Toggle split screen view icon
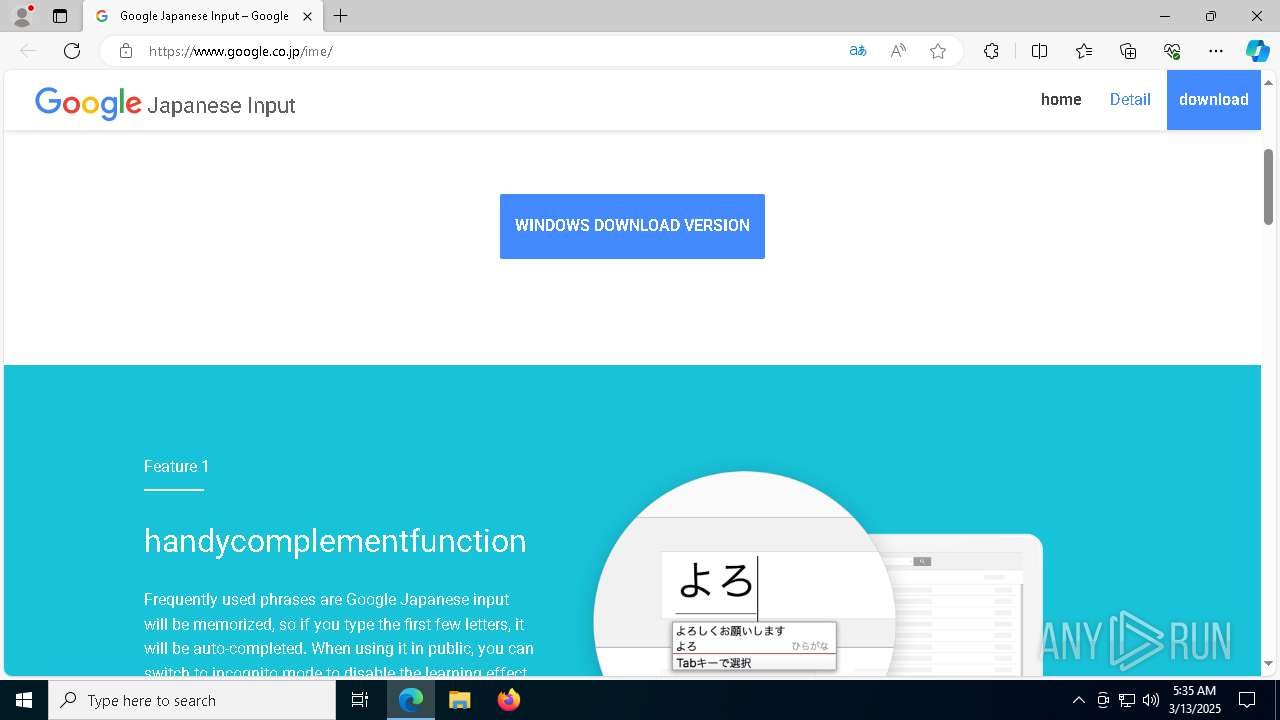 pos(1039,51)
